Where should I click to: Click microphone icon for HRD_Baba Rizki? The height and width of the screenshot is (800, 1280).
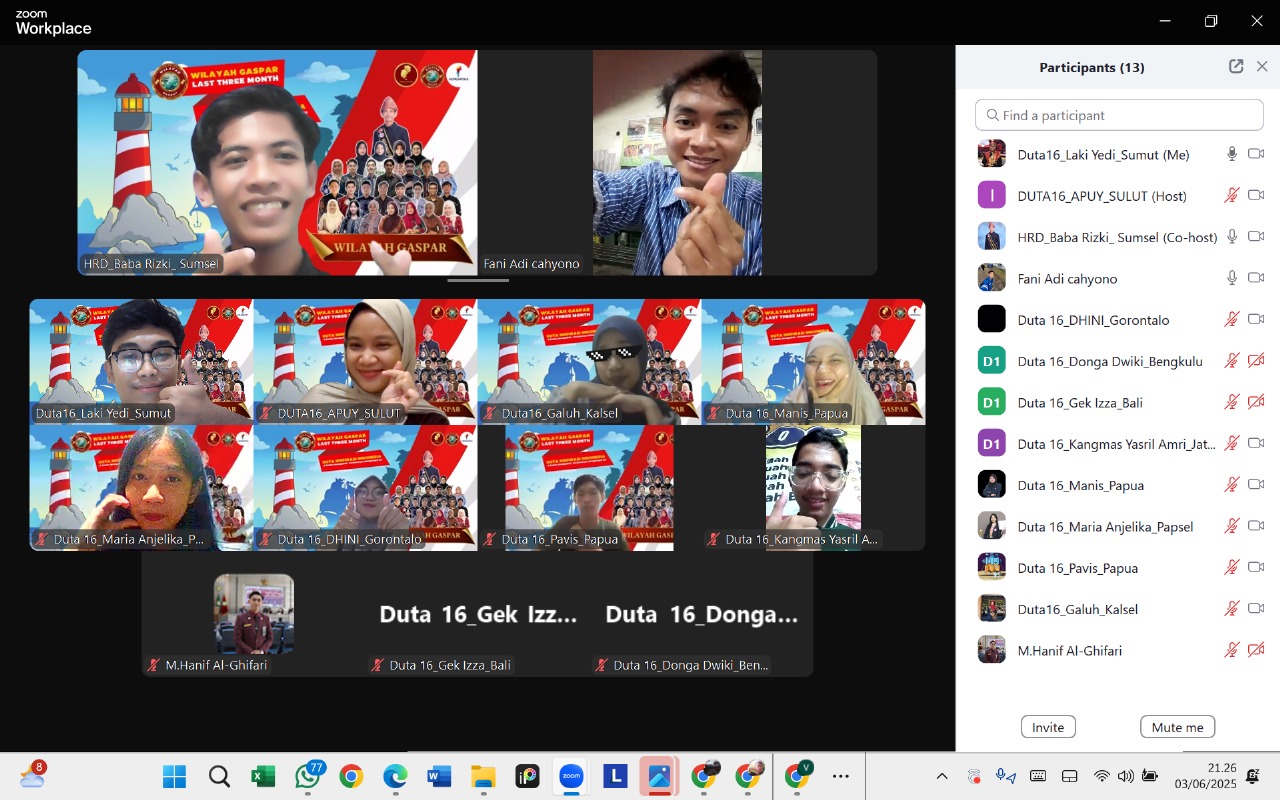[x=1232, y=237]
